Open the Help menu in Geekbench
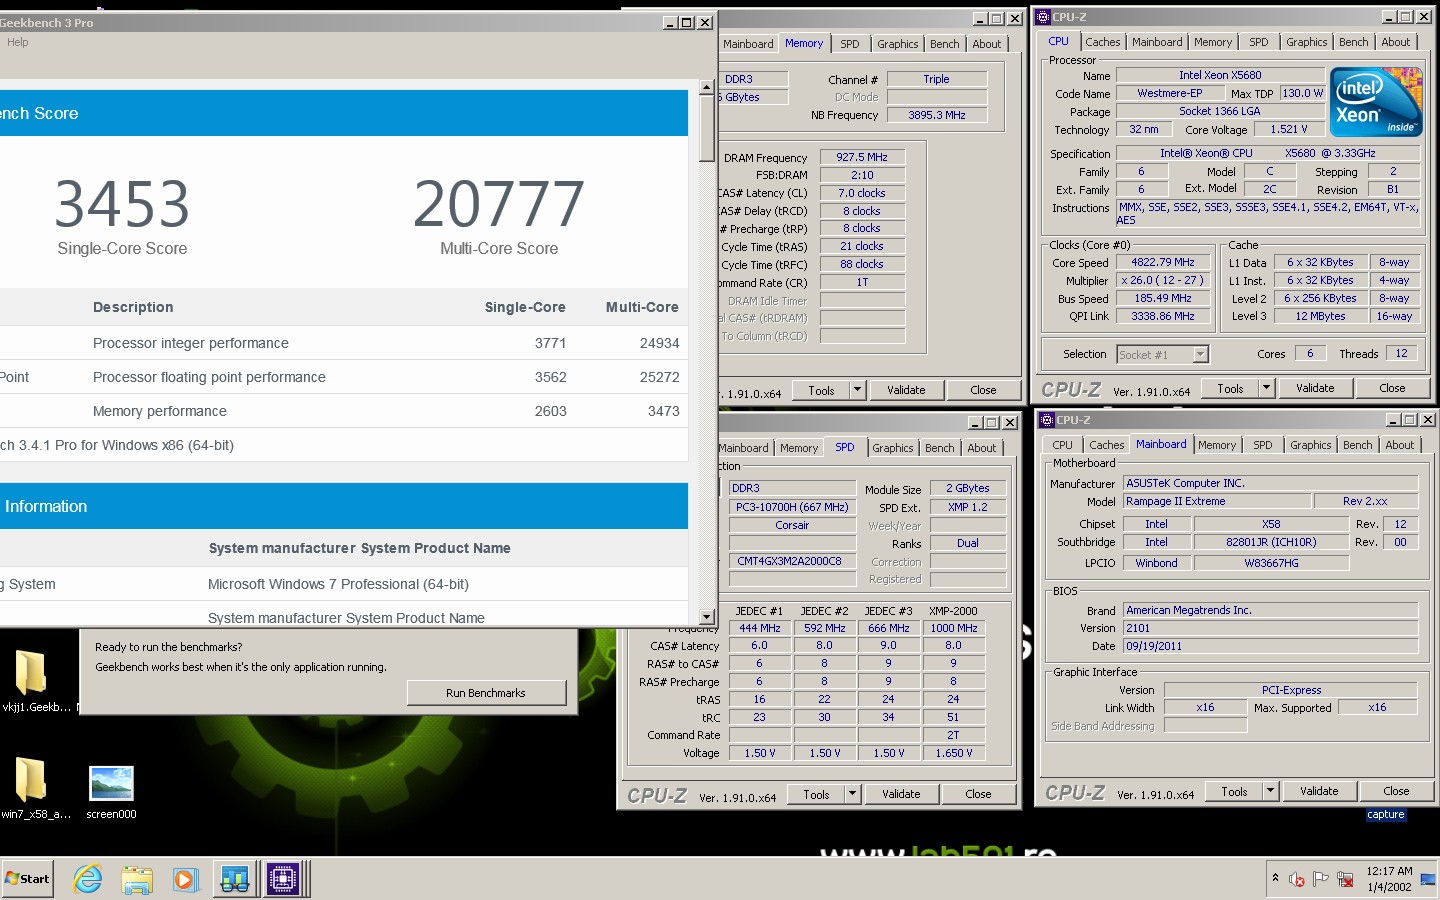 (x=18, y=42)
